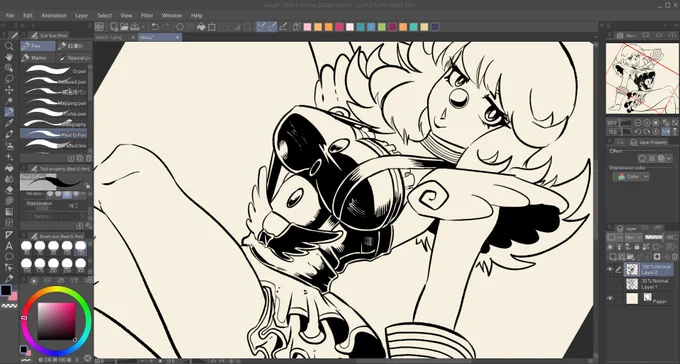680x364 pixels.
Task: Open the Animation menu
Action: click(54, 15)
